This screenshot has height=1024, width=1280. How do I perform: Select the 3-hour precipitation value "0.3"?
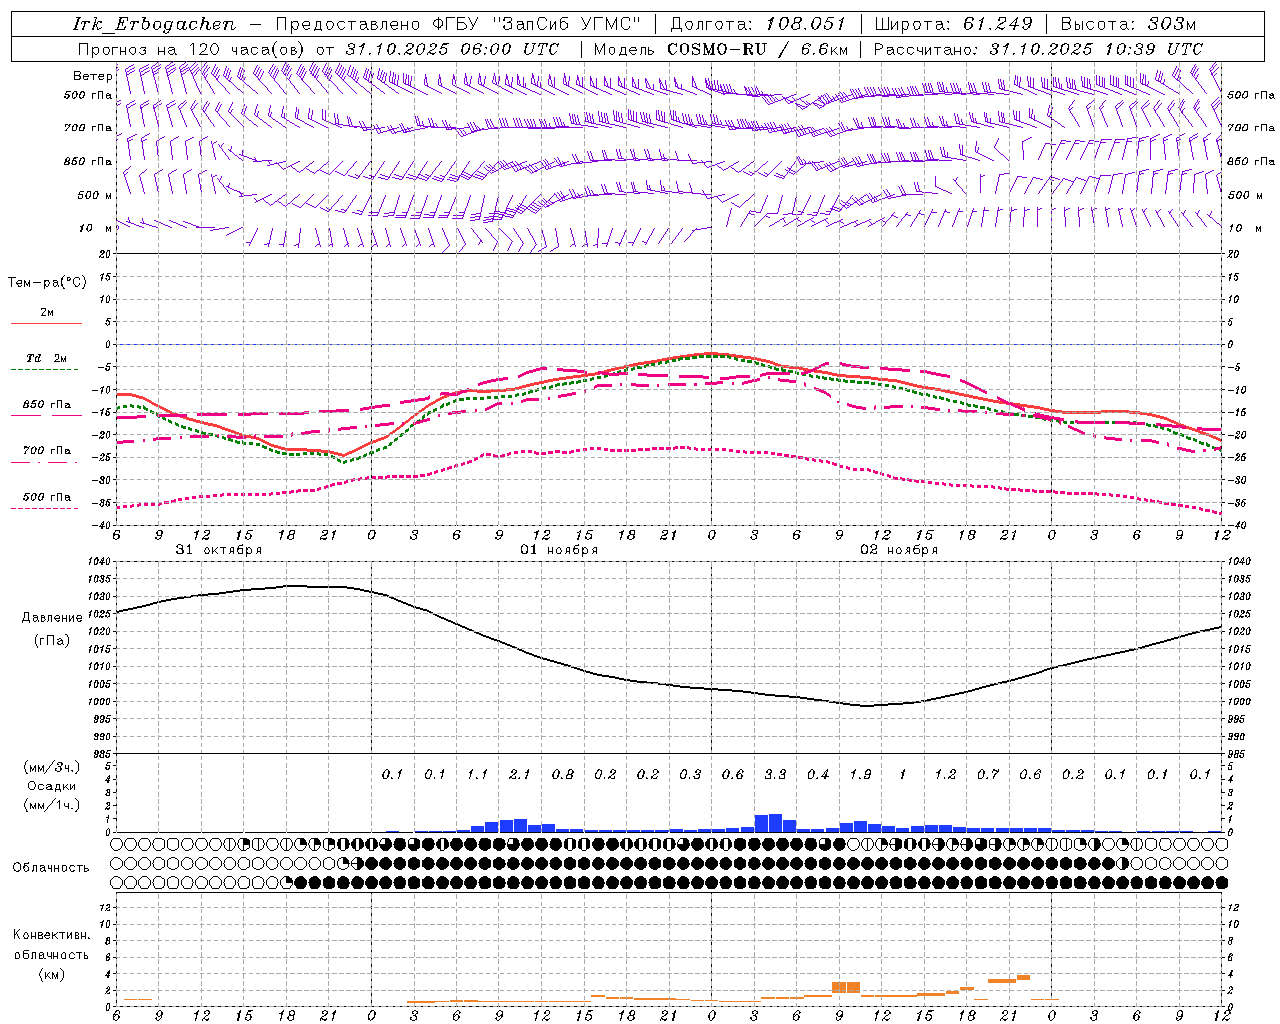click(690, 774)
